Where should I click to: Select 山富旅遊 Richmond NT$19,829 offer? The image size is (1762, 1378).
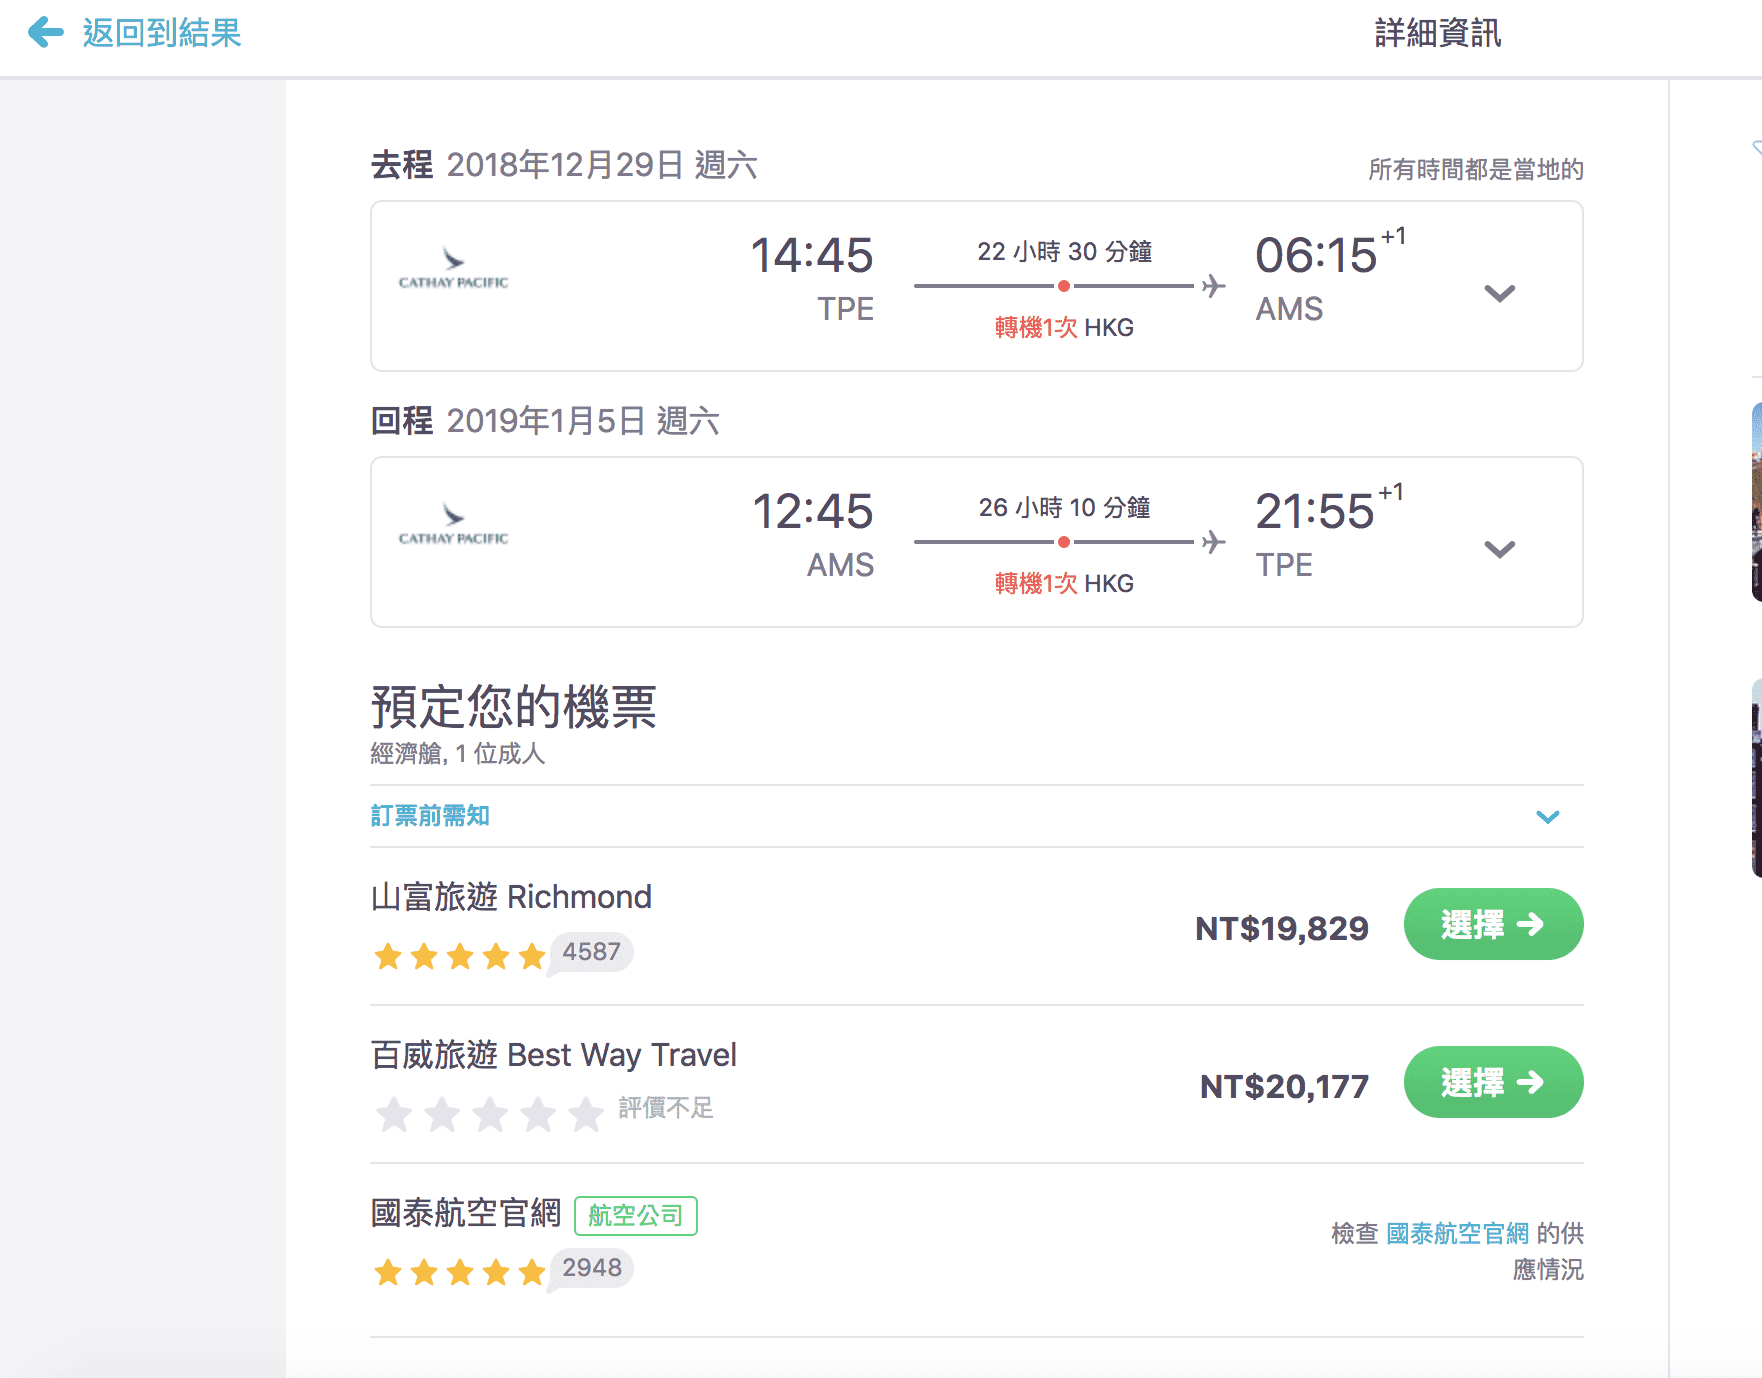pos(1493,924)
